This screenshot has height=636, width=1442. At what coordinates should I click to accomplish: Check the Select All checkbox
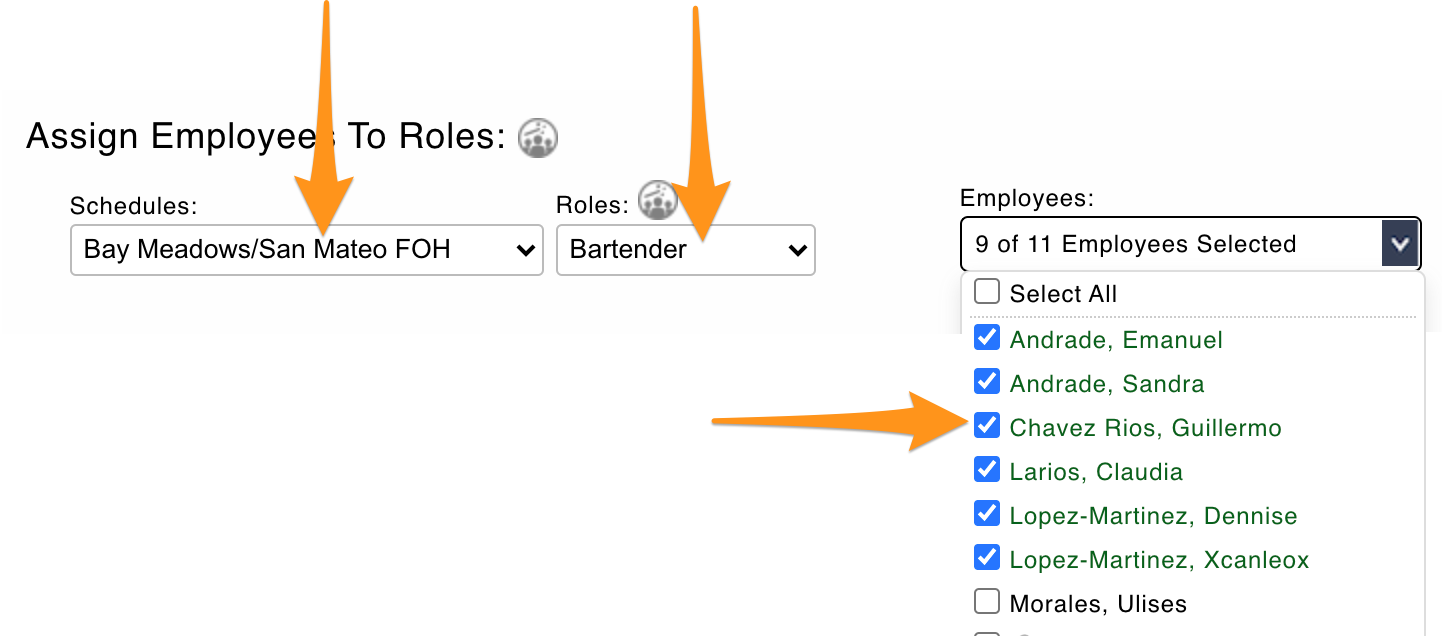(x=987, y=292)
